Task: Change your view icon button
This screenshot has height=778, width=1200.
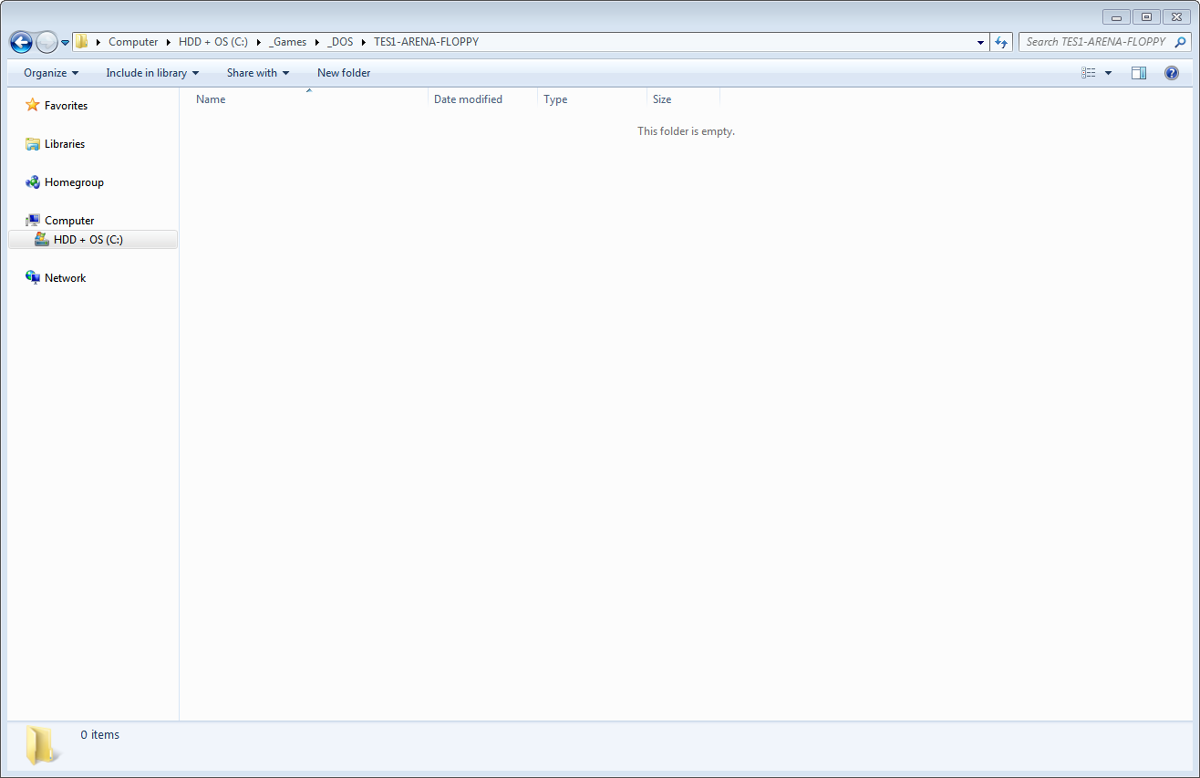Action: click(1088, 73)
